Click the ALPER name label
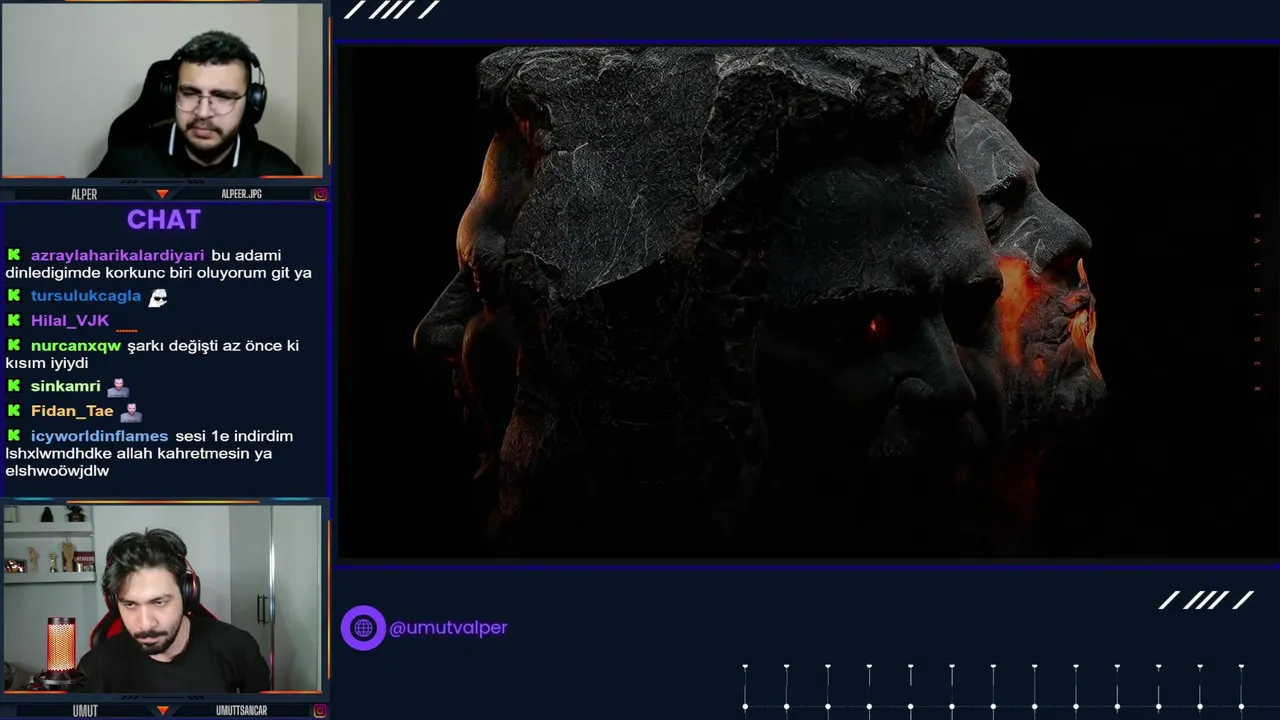 point(85,194)
